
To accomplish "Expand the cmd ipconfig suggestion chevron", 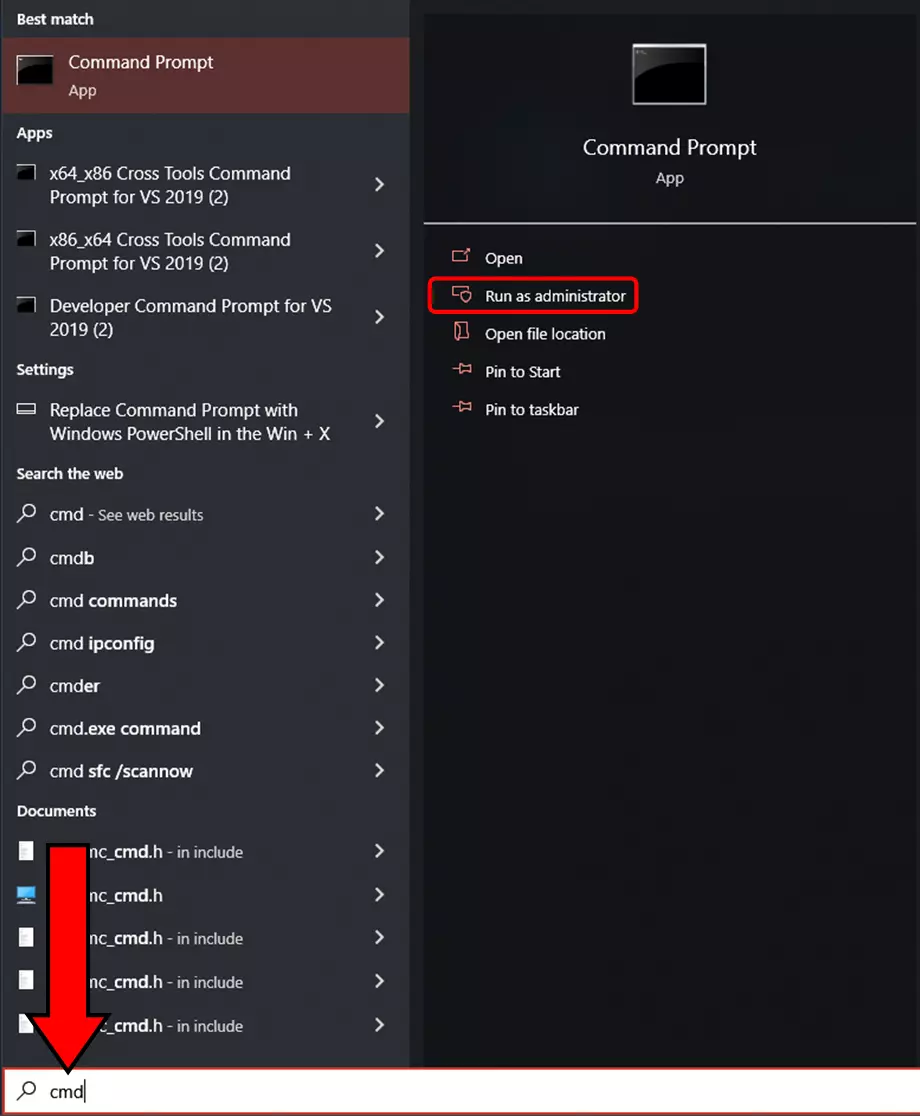I will [379, 643].
